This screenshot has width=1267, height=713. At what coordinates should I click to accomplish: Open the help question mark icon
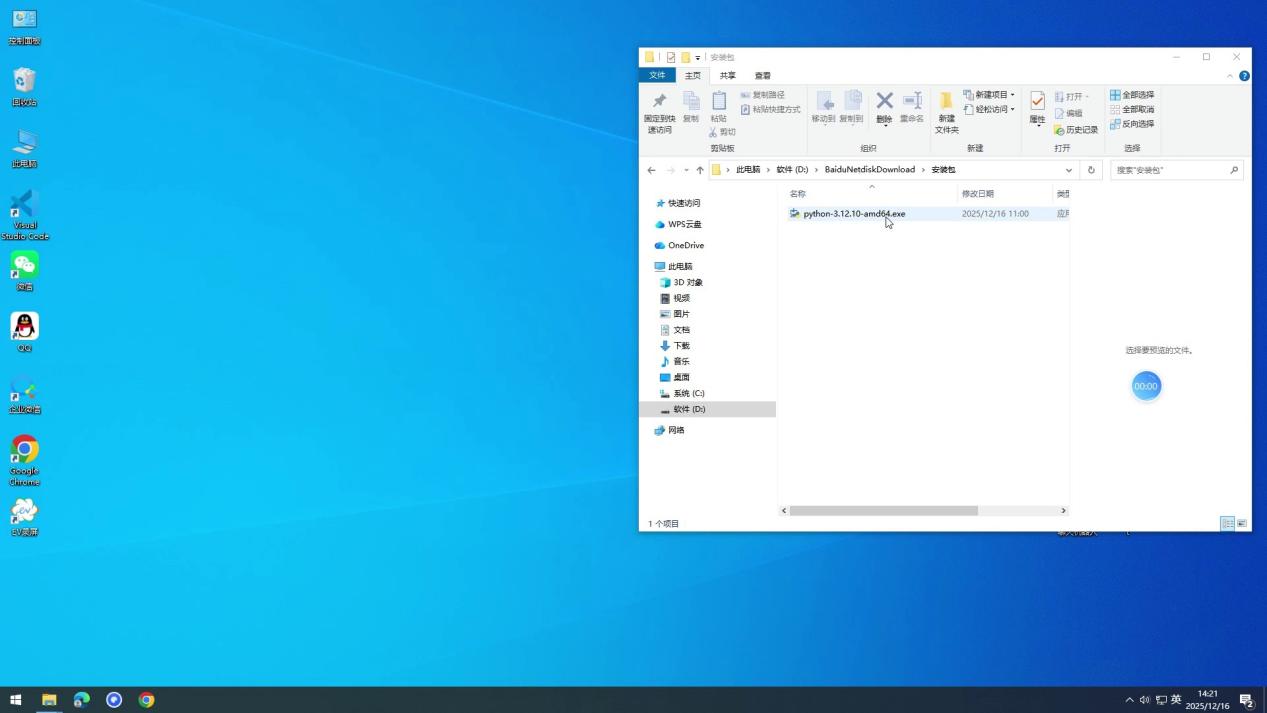[1244, 76]
